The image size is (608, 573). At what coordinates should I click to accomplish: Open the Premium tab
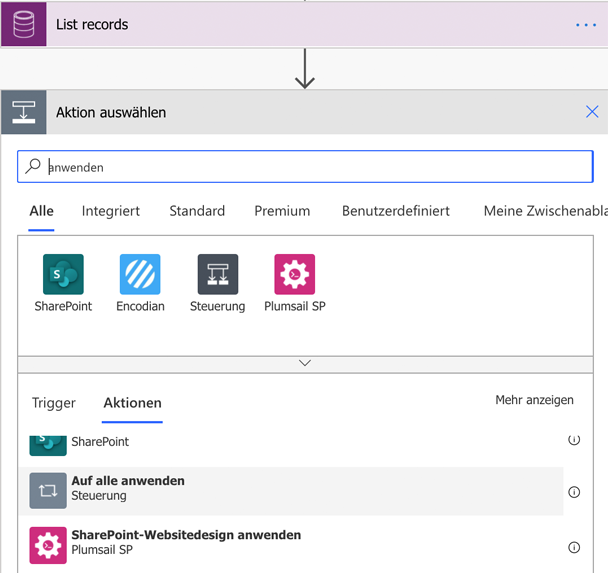coord(282,211)
